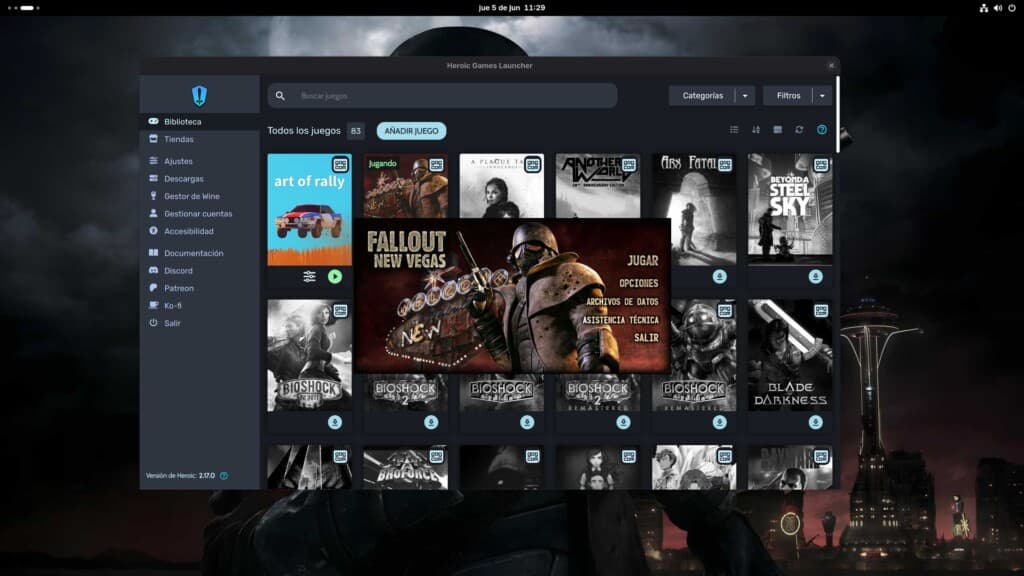The image size is (1024, 576).
Task: Click the Todos los juegos count 83
Action: point(355,131)
